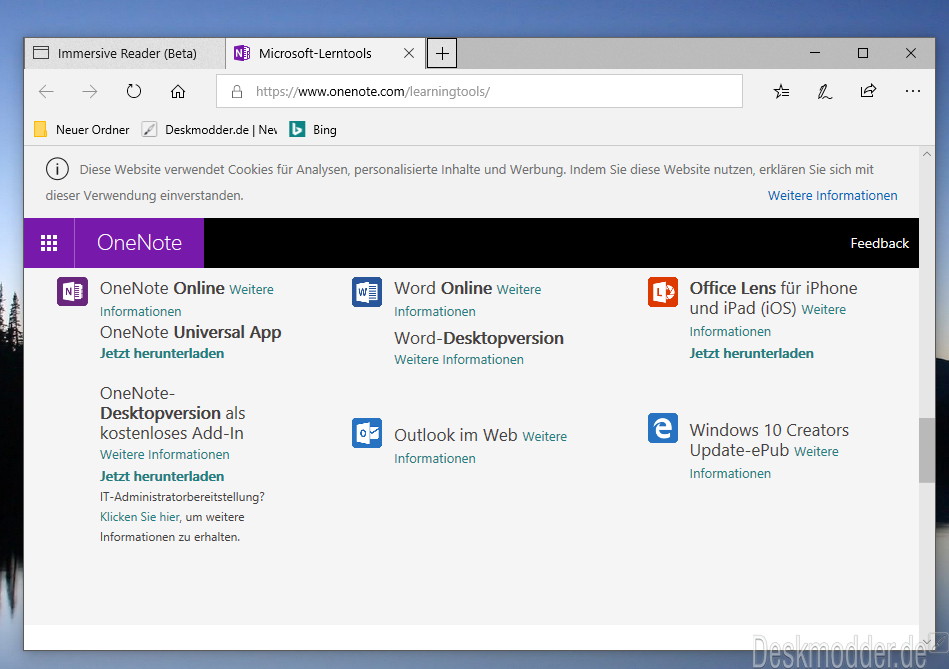Image resolution: width=949 pixels, height=669 pixels.
Task: Maximize the Edge browser window
Action: [x=863, y=53]
